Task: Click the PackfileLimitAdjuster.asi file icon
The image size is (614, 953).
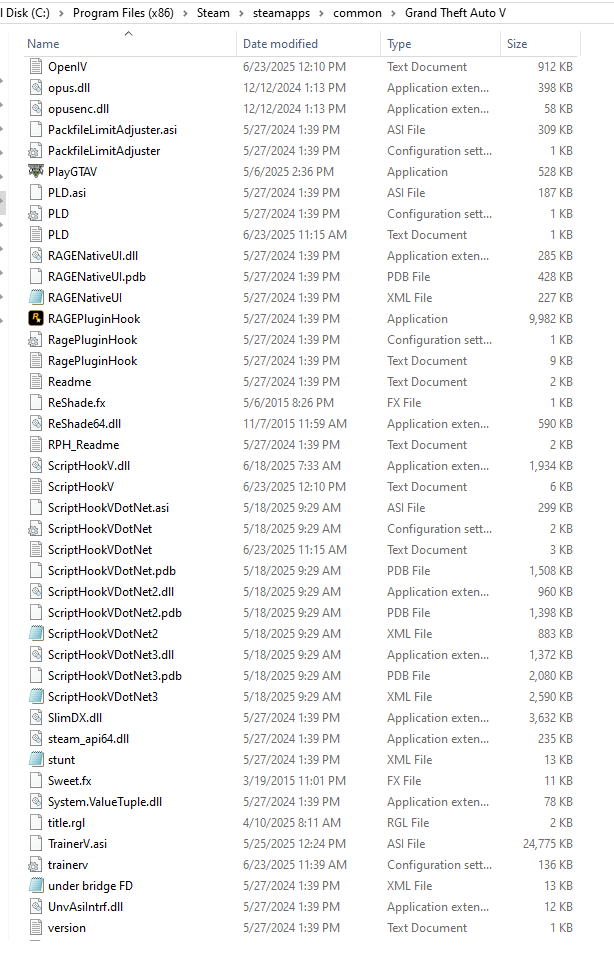Action: click(36, 129)
